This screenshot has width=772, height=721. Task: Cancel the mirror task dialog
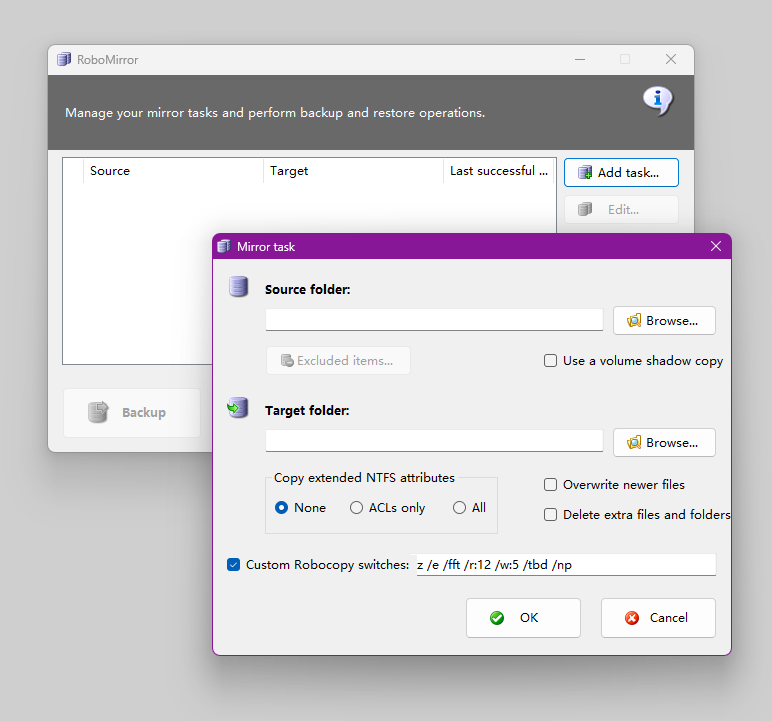(x=658, y=618)
